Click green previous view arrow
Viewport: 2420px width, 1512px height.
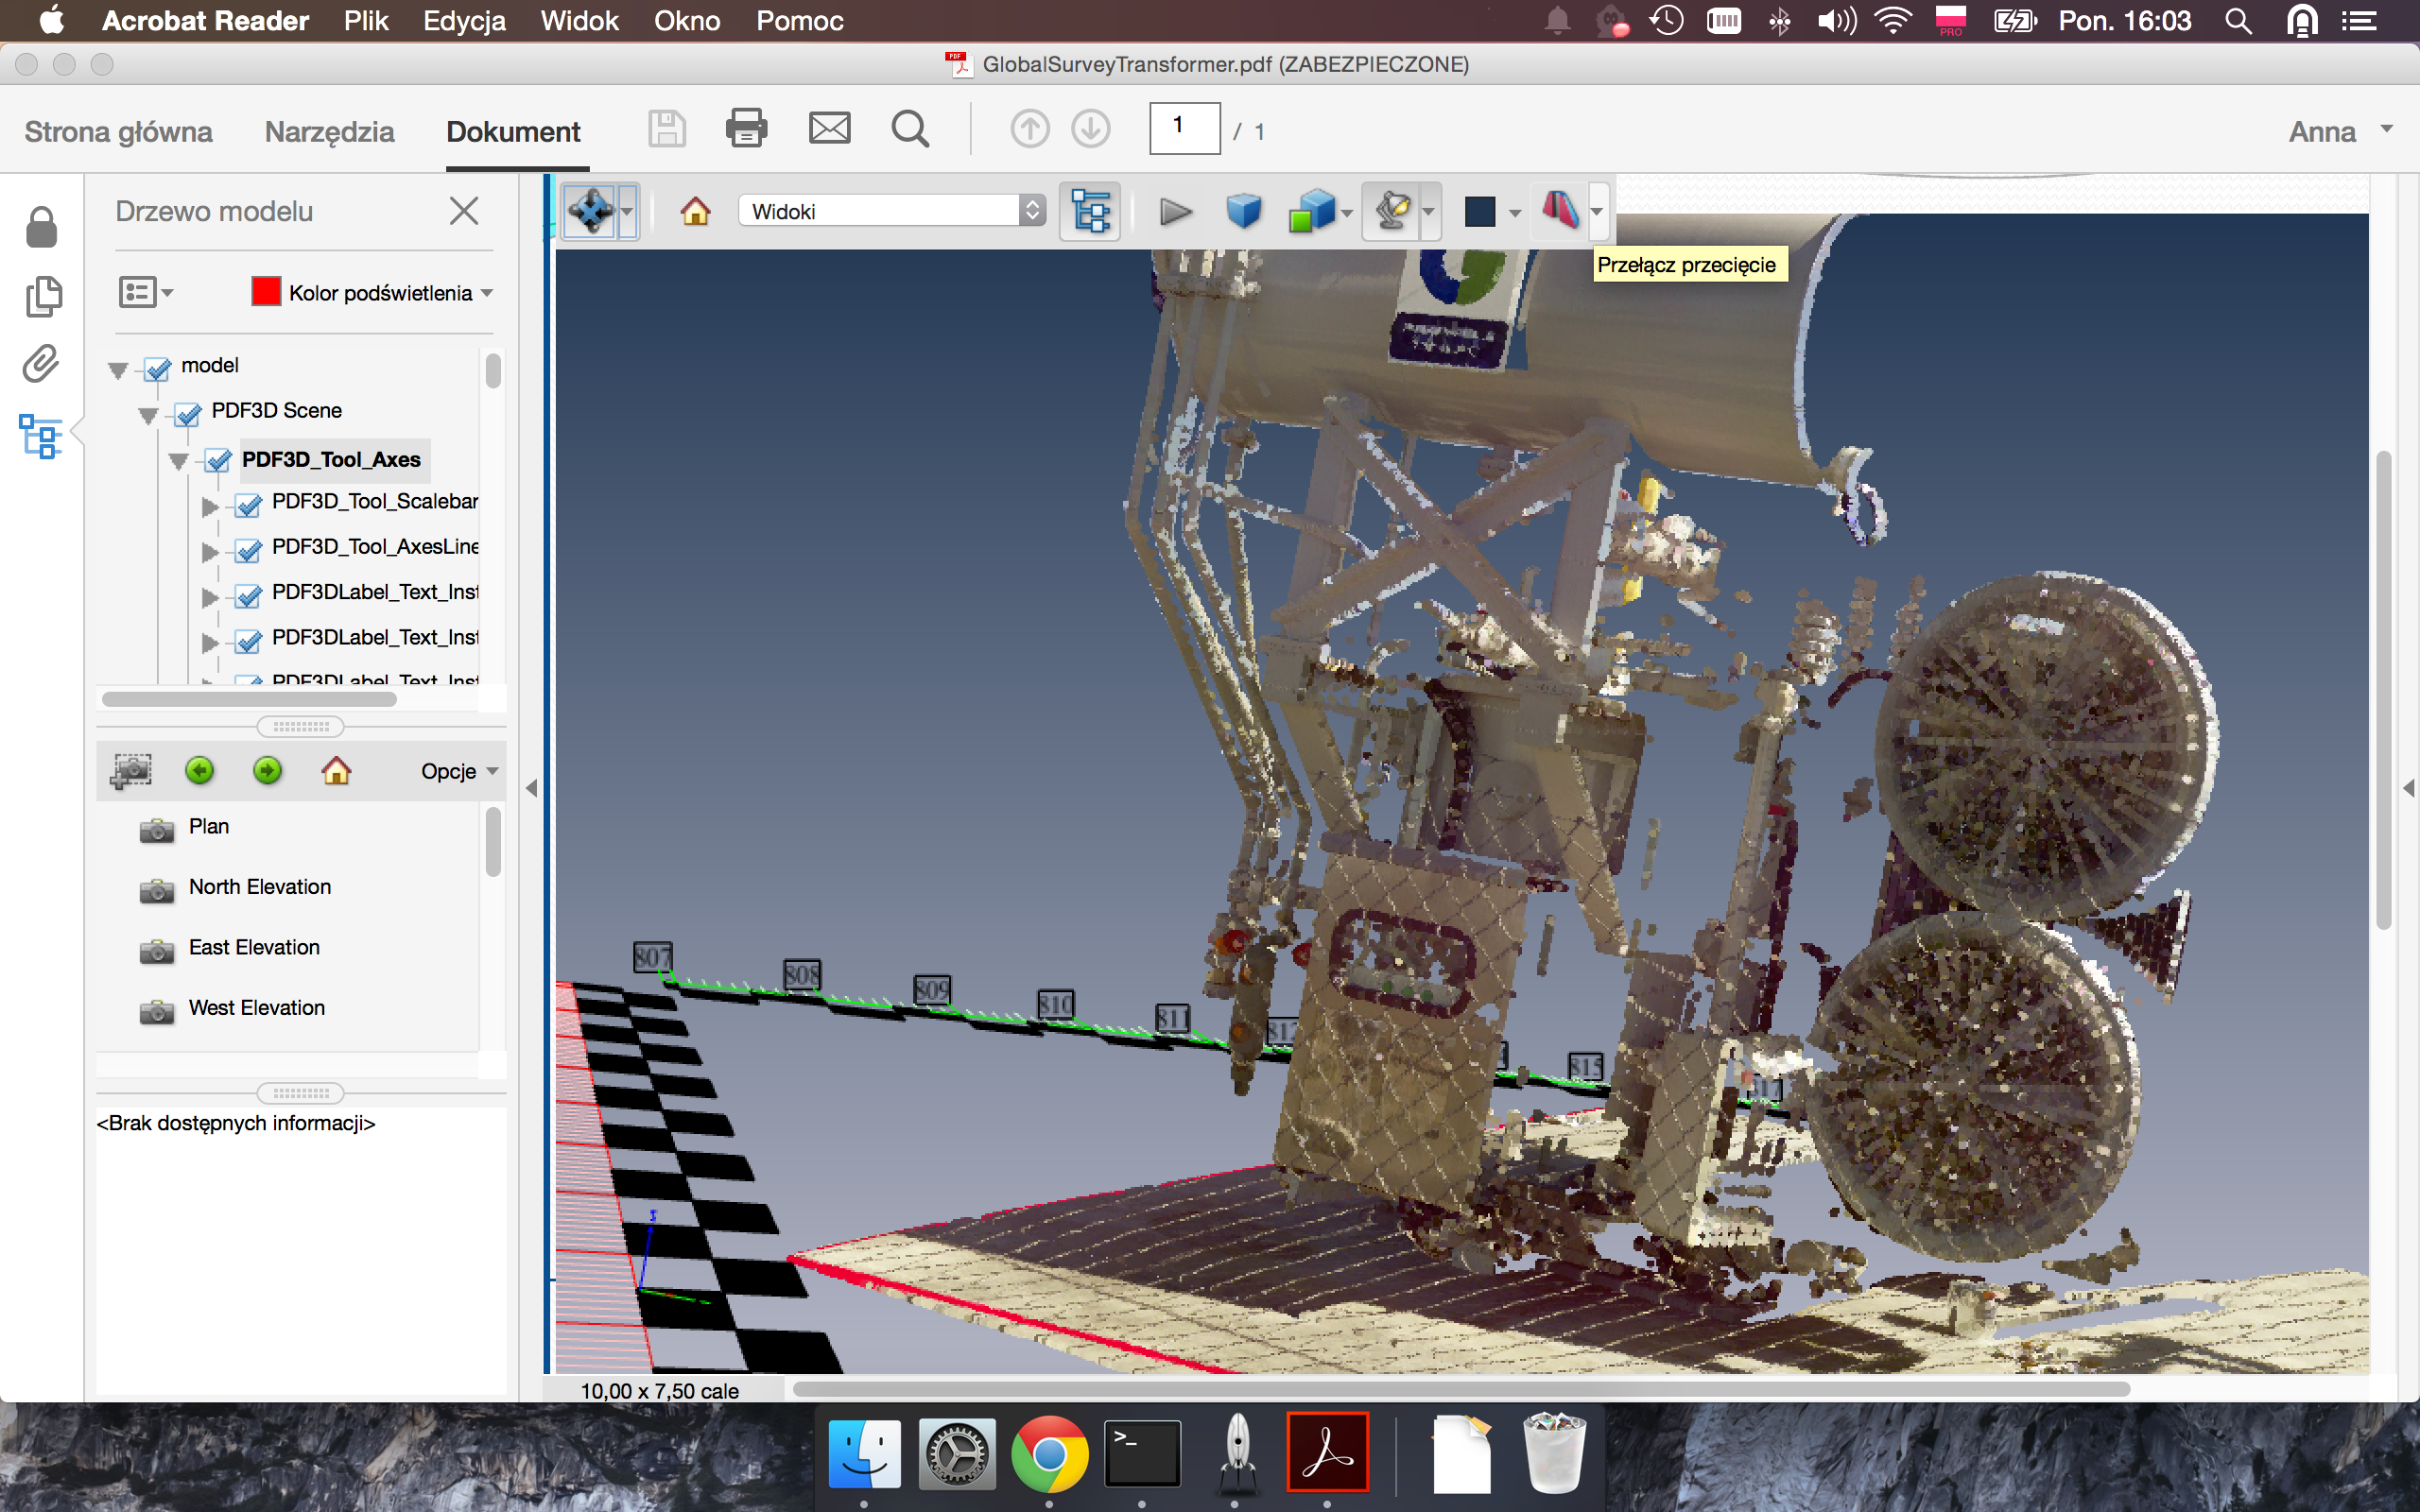point(200,770)
